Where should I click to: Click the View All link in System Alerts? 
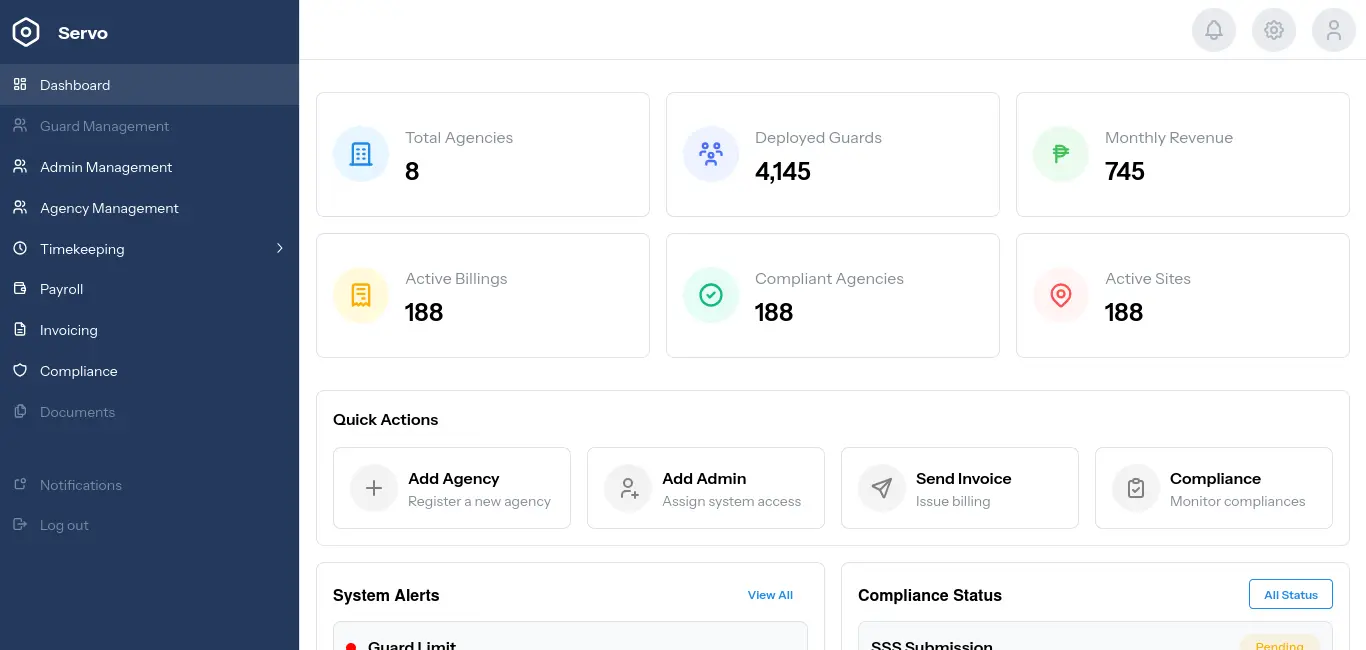point(770,594)
